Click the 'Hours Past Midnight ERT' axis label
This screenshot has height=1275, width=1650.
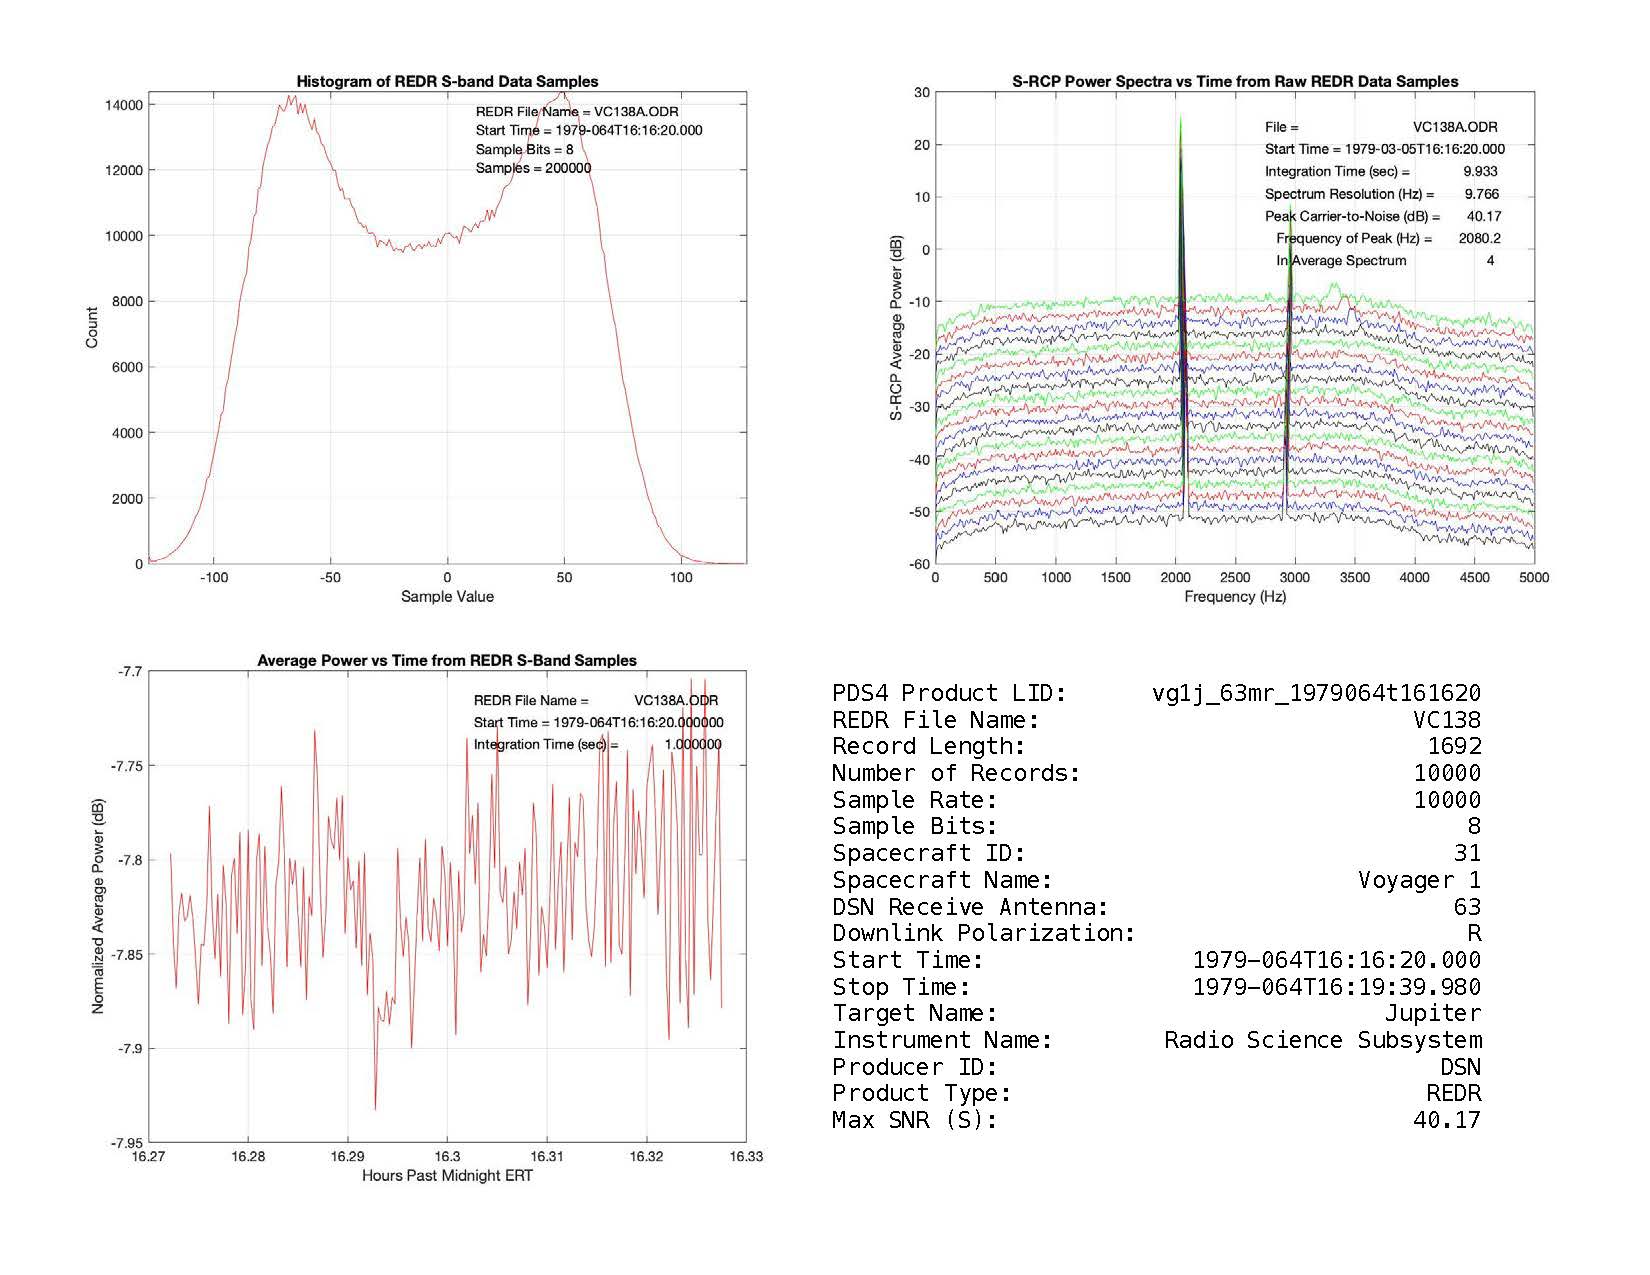tap(447, 1176)
